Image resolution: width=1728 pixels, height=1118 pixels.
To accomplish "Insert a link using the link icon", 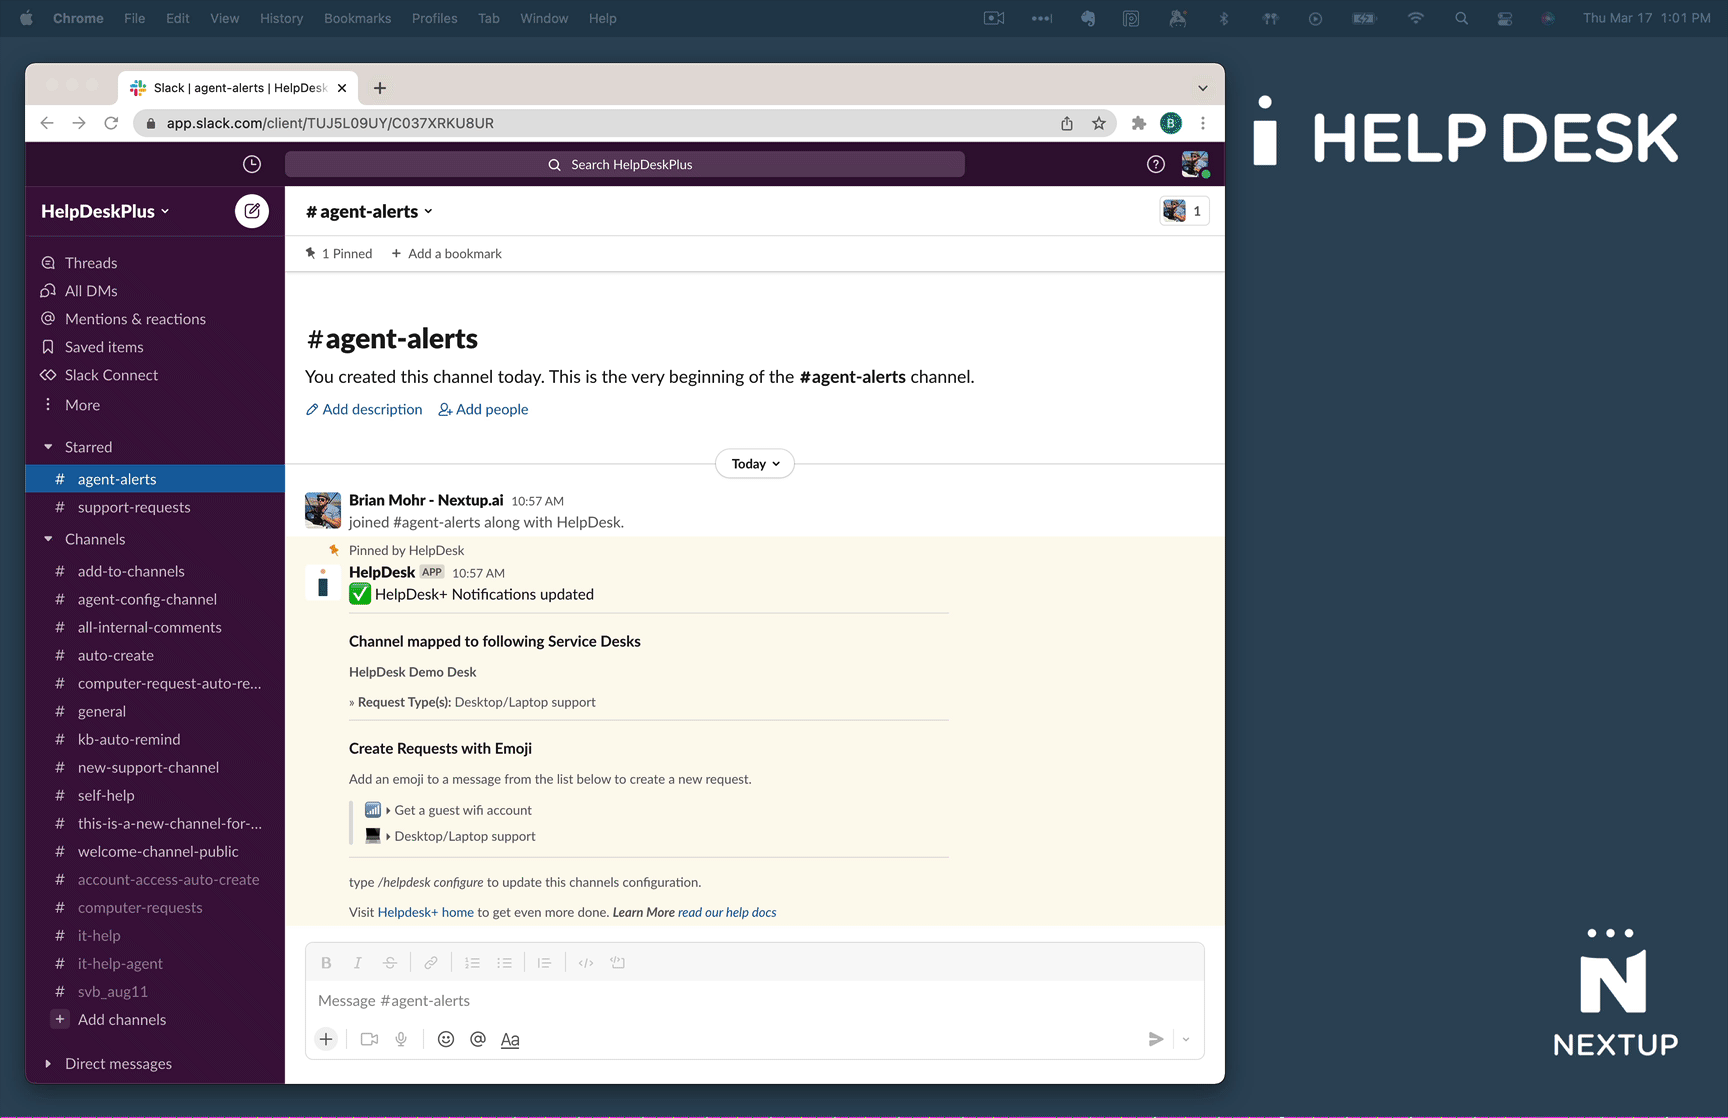I will [431, 963].
